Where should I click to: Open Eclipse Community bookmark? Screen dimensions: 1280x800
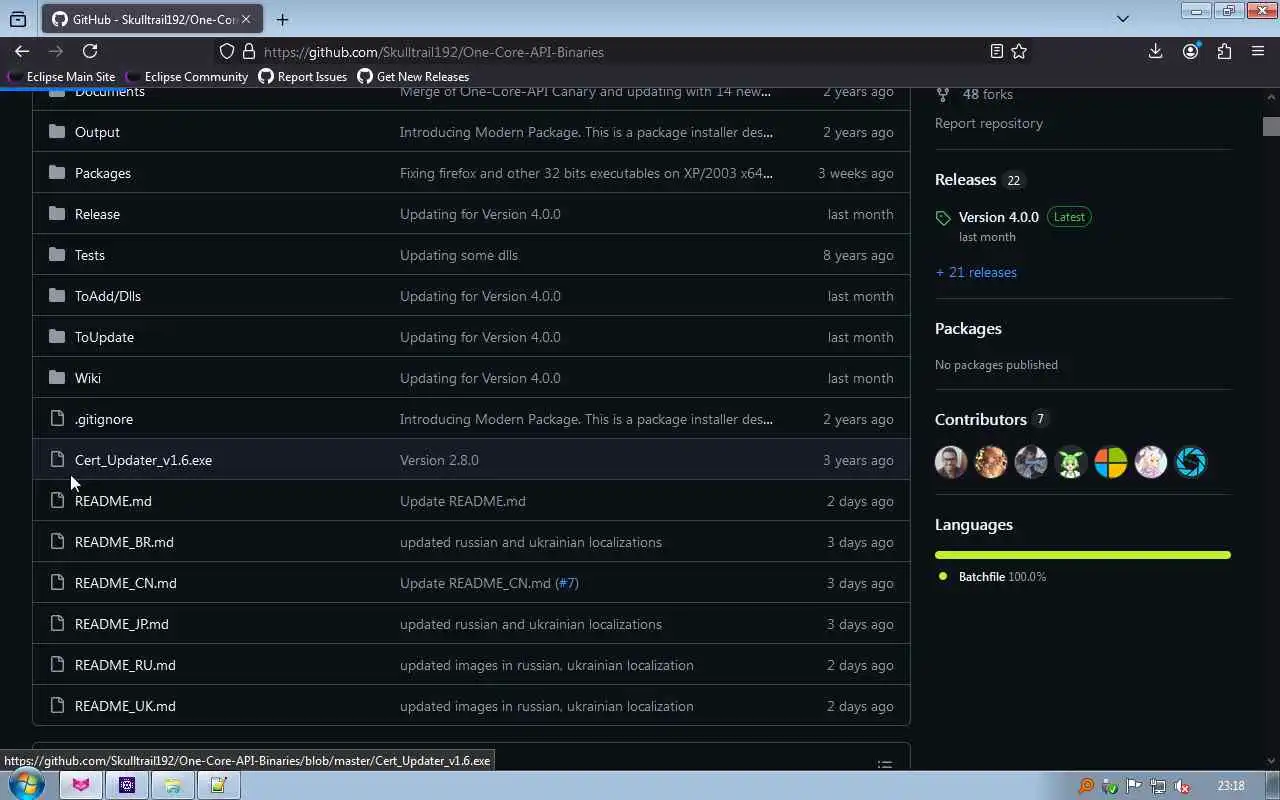click(x=187, y=77)
